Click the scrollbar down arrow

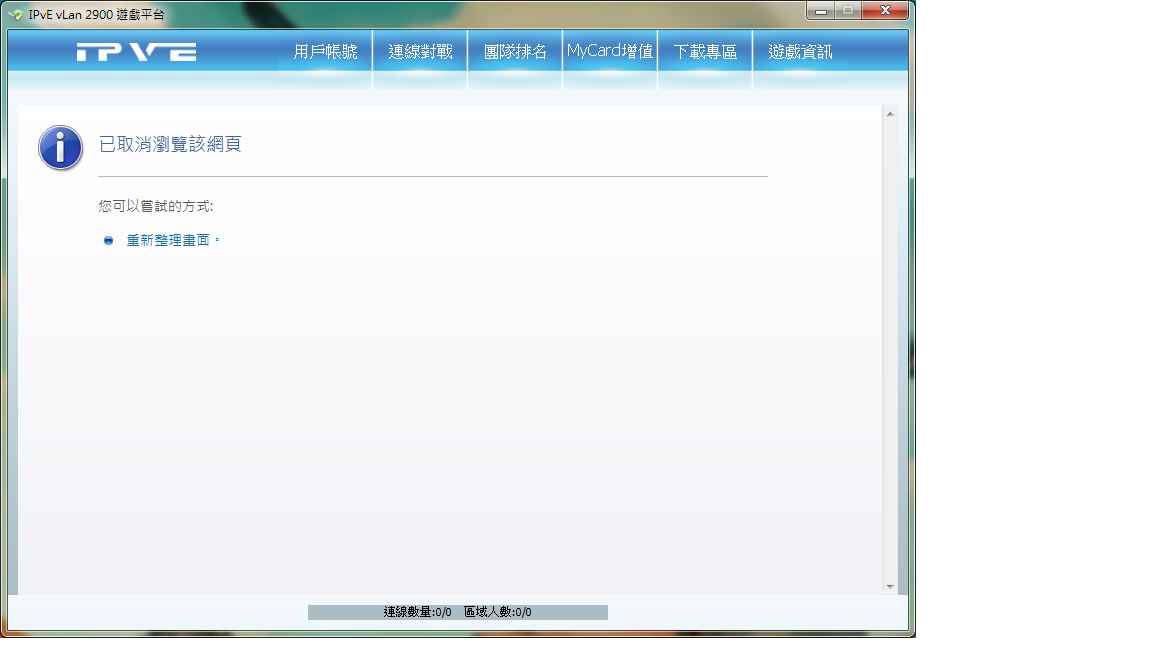890,586
